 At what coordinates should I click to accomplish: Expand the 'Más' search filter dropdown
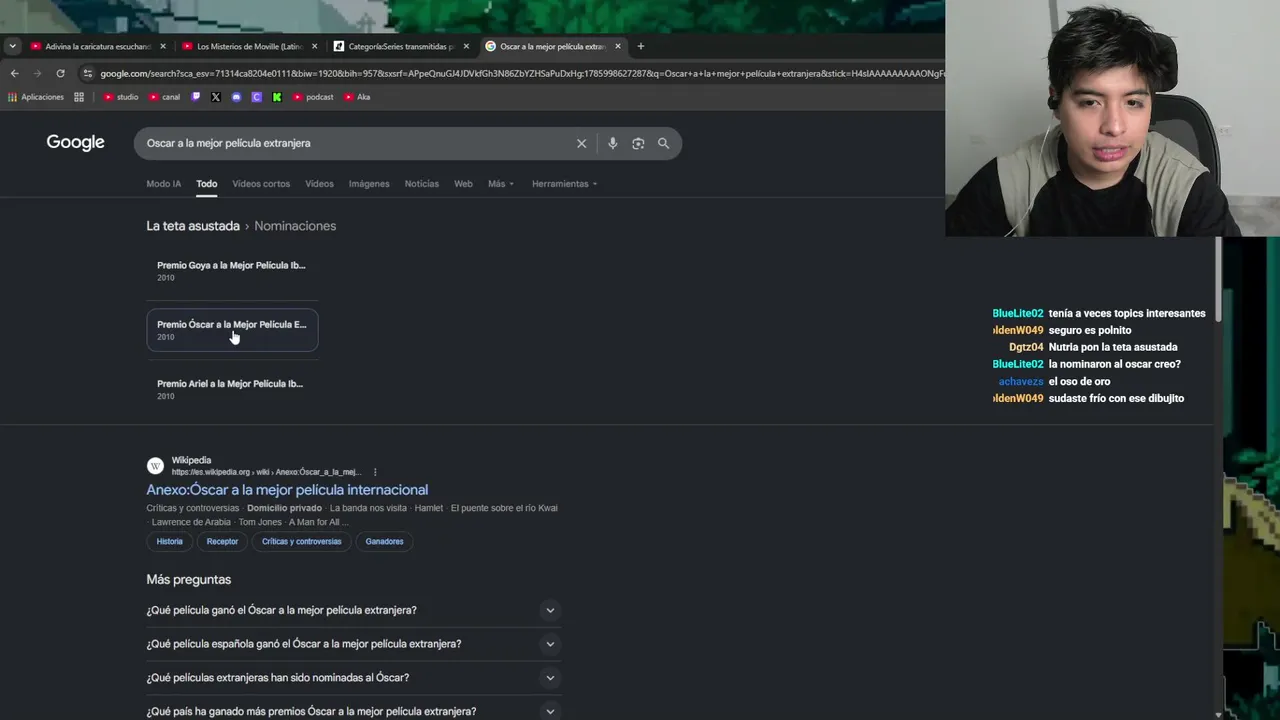pyautogui.click(x=501, y=184)
